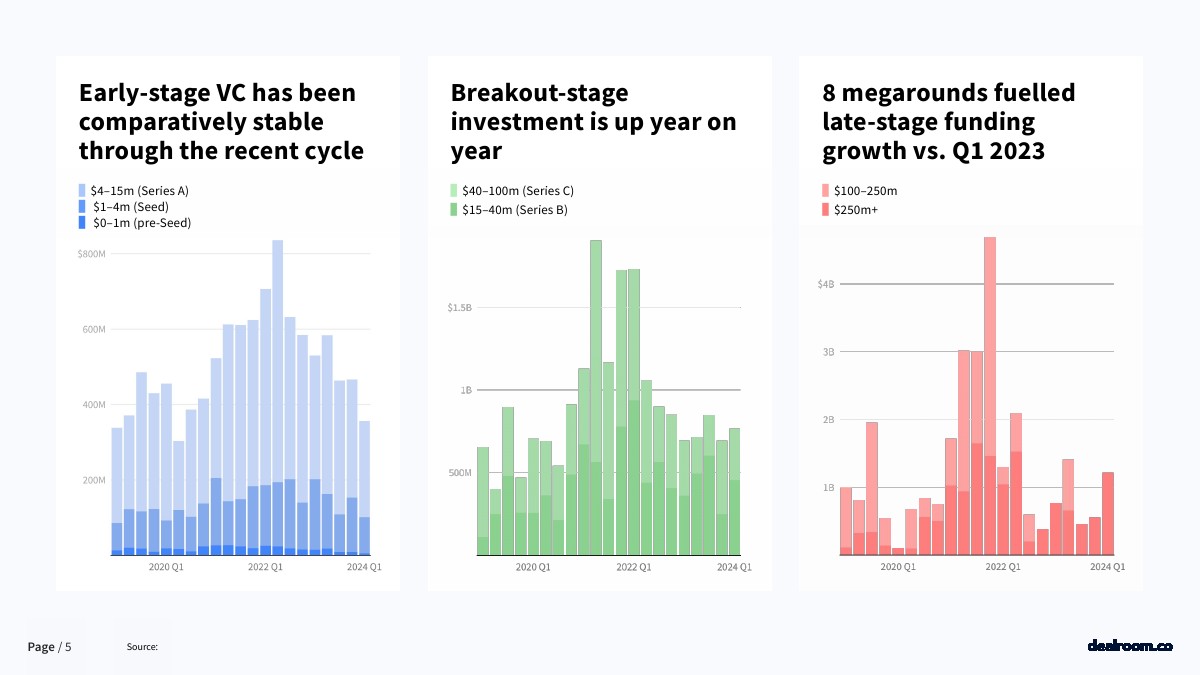Click the 2020 Q1 label on the blue chart

point(166,567)
